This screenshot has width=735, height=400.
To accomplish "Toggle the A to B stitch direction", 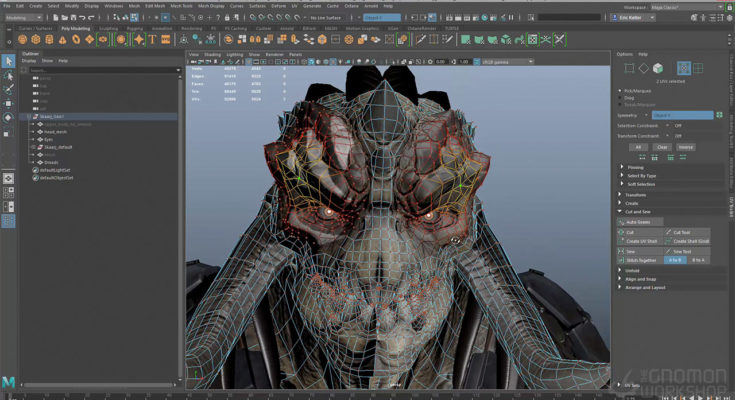I will (675, 260).
